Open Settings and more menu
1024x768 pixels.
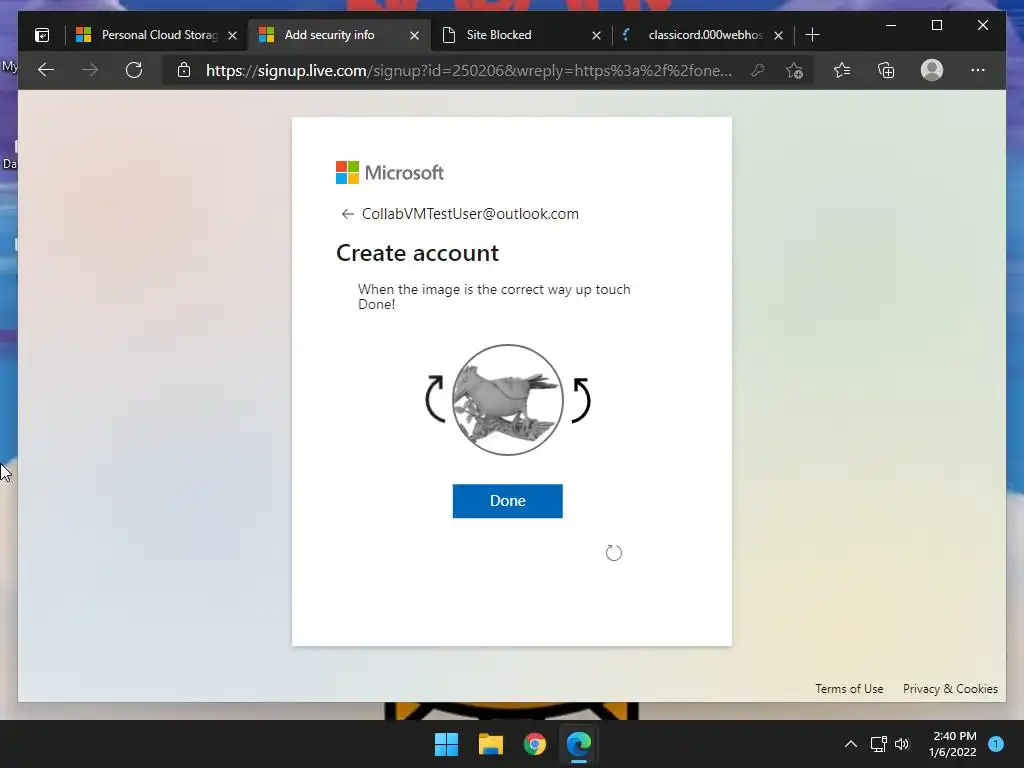point(978,70)
